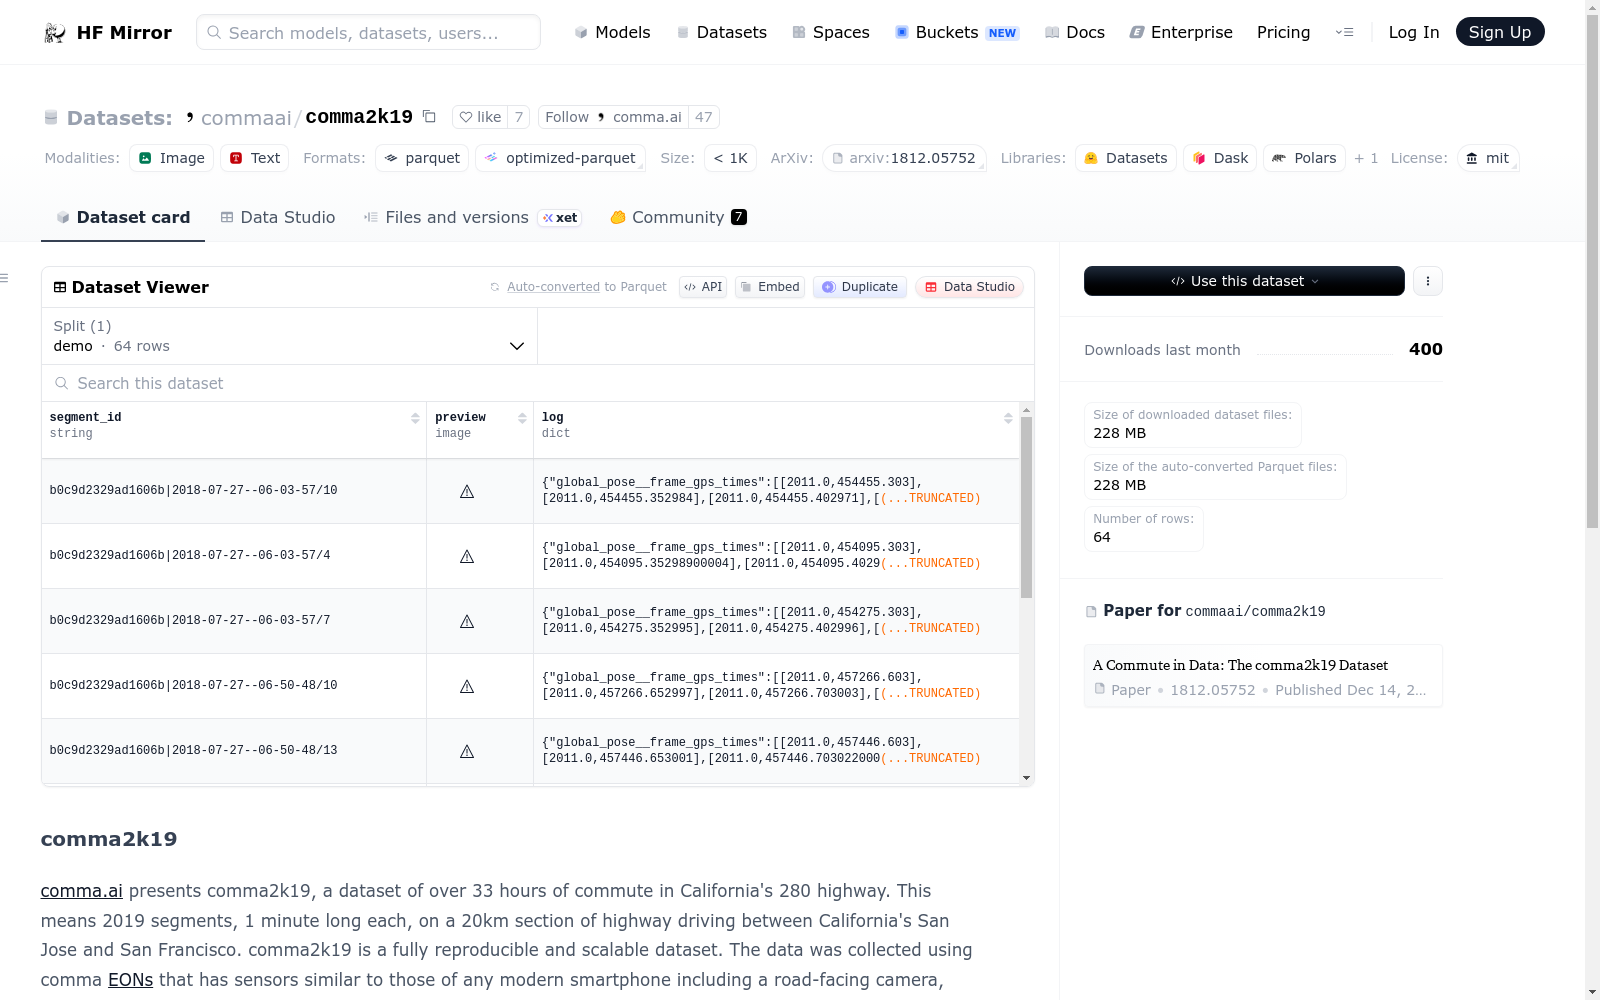Viewport: 1600px width, 1000px height.
Task: Click the warning icon in row 06-03-57/7
Action: (x=467, y=621)
